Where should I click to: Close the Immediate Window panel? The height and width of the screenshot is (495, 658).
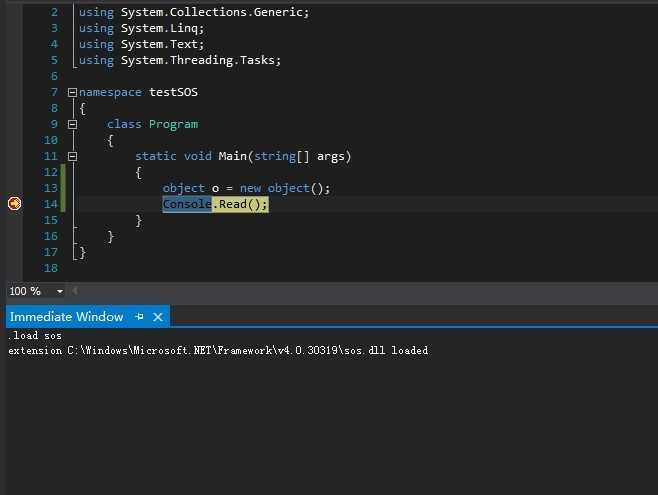pyautogui.click(x=158, y=317)
